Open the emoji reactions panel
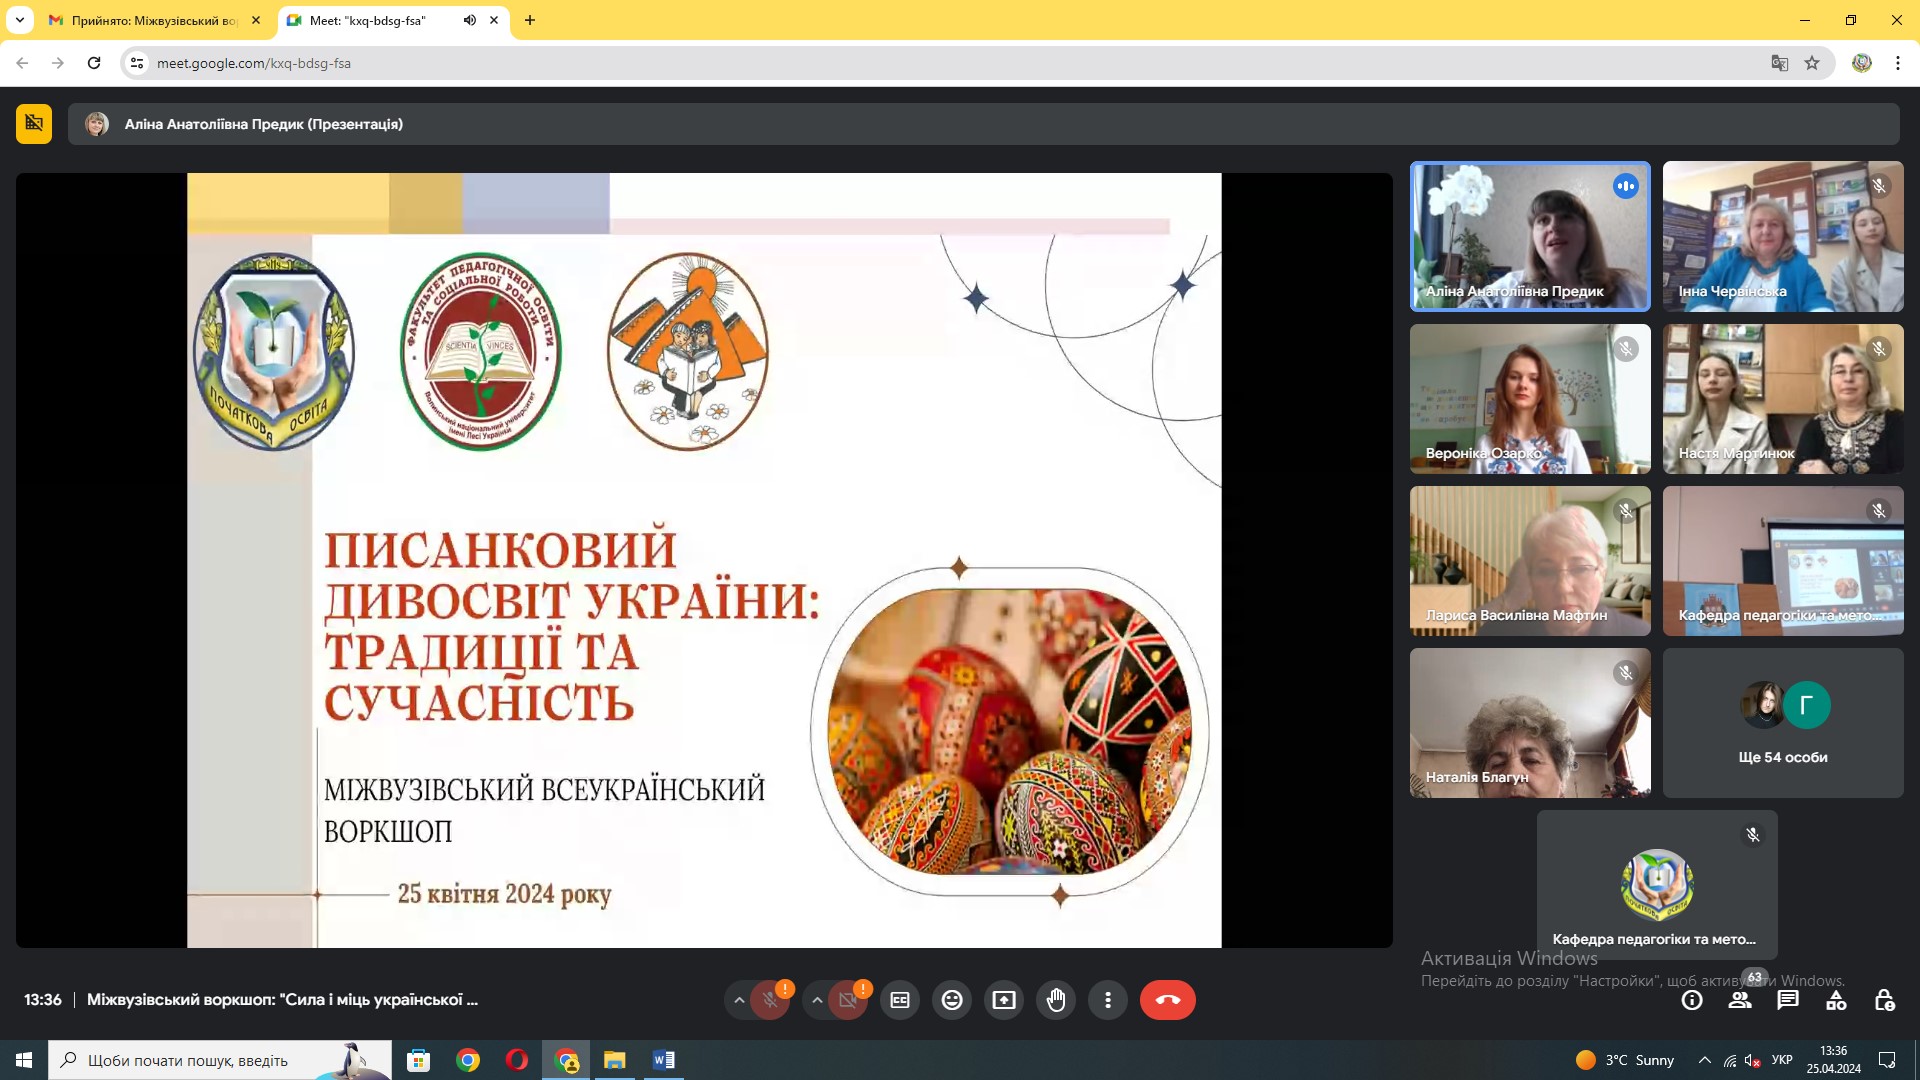Screen dimensions: 1920x1080 click(952, 1000)
